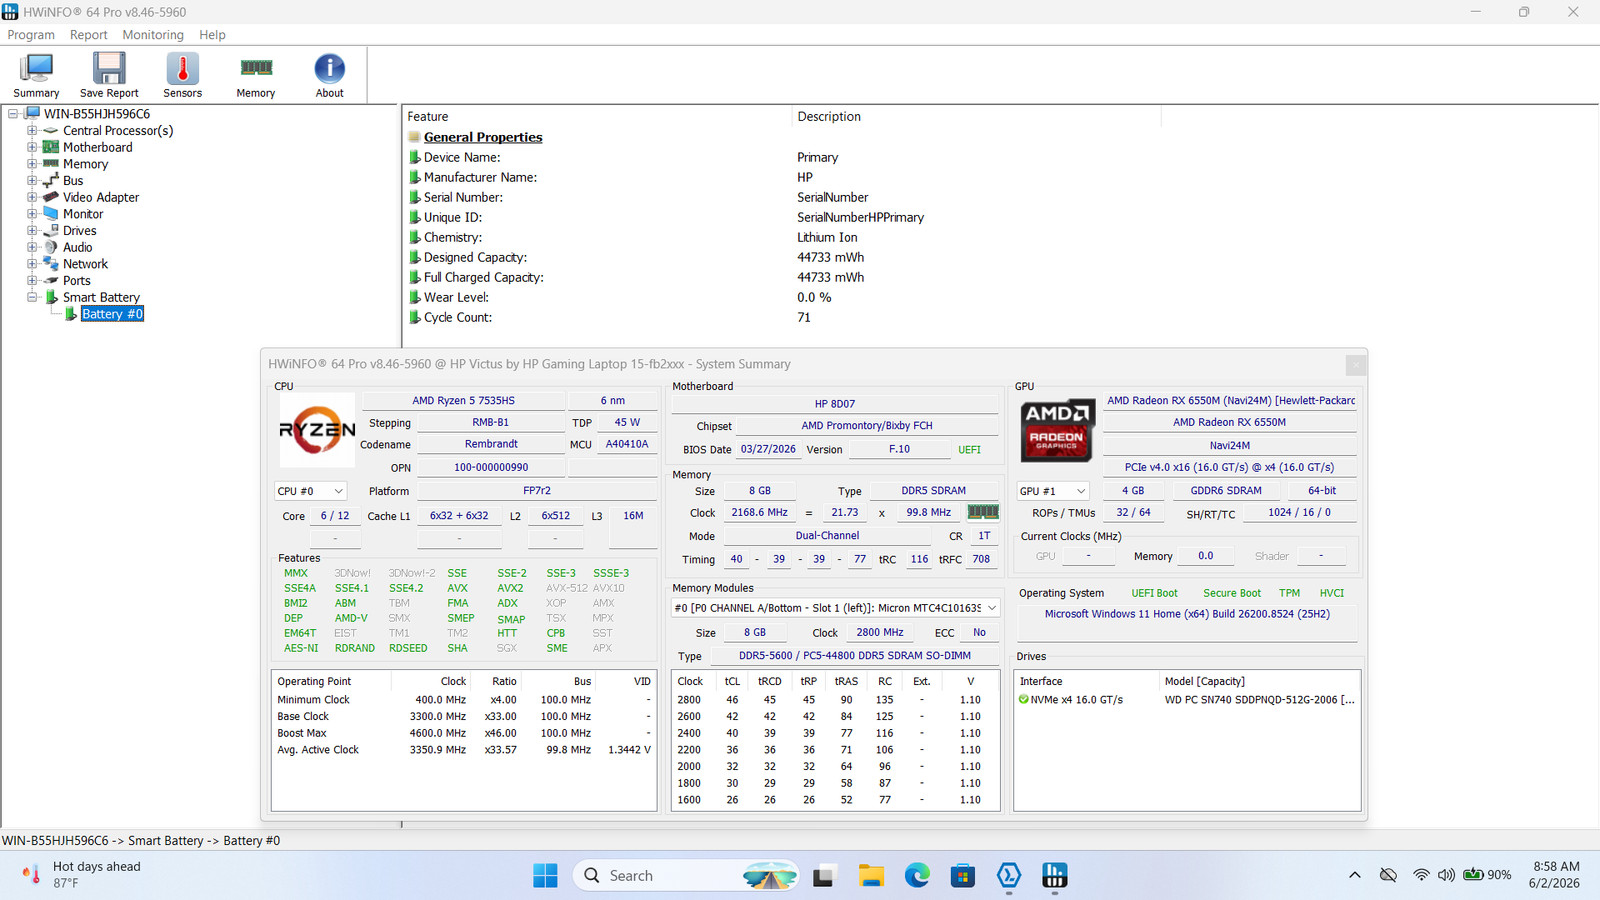Open the Help menu
Image resolution: width=1600 pixels, height=900 pixels.
212,35
